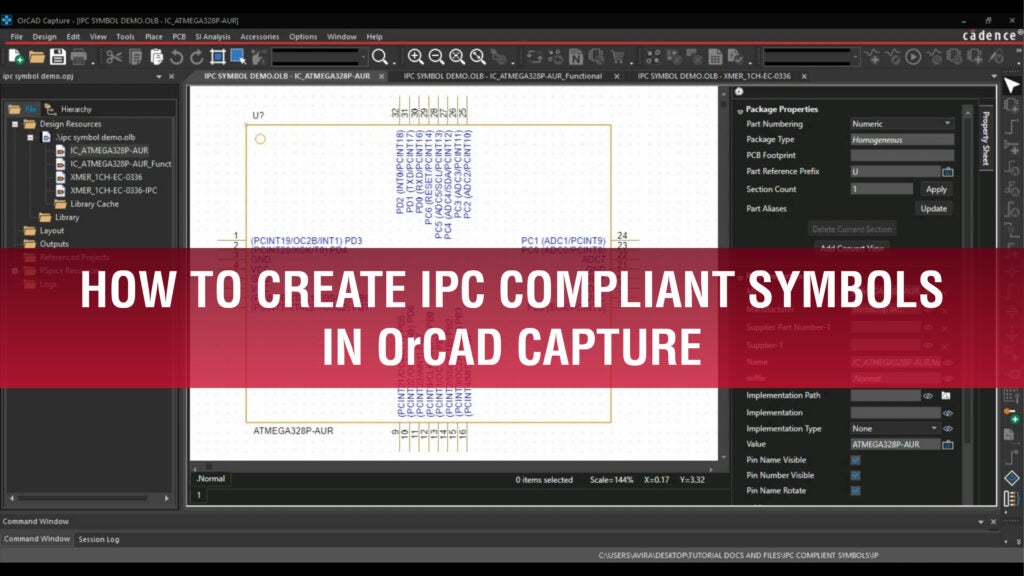Toggle Pin Name Visible checkbox

tap(855, 460)
